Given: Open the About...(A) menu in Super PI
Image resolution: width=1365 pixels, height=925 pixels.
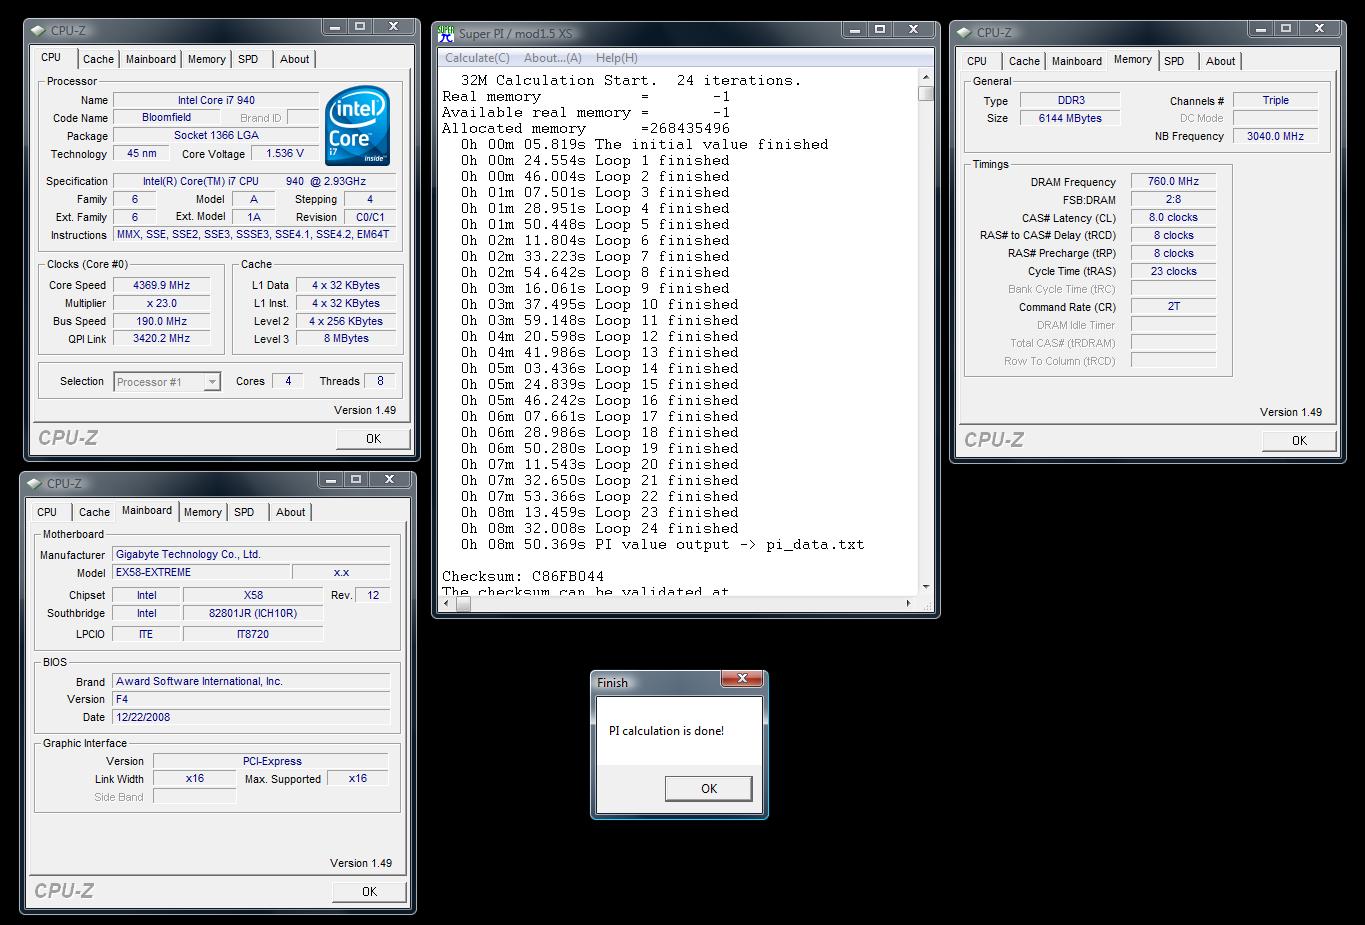Looking at the screenshot, I should pos(552,58).
